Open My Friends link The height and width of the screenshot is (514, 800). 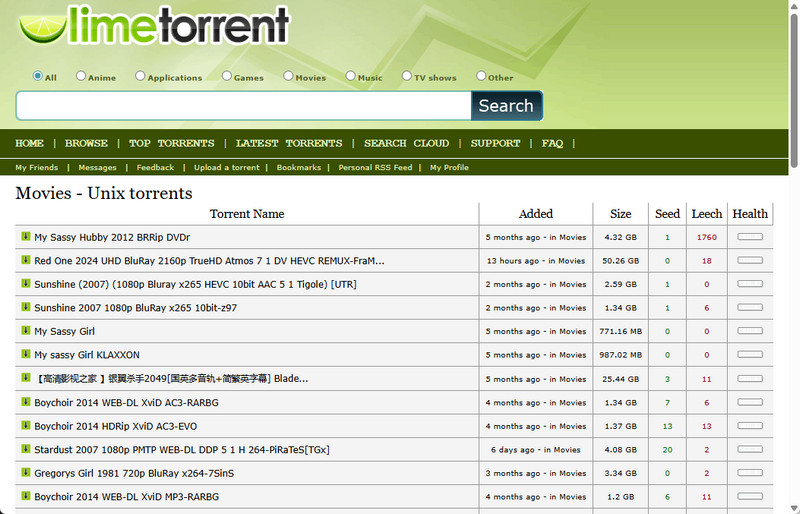click(x=37, y=167)
